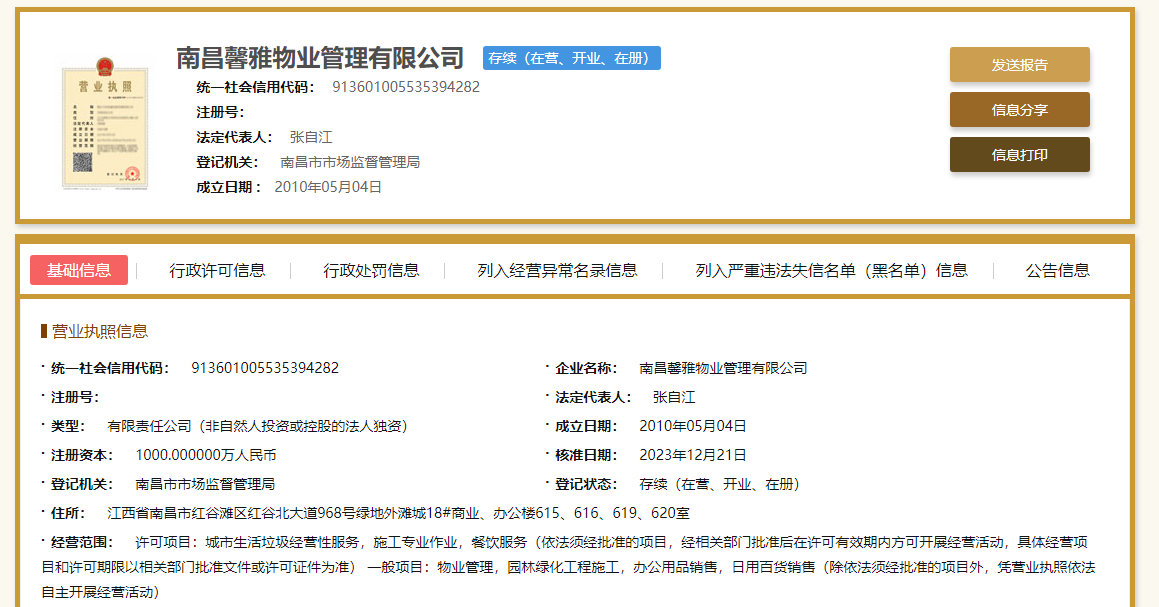
Task: Click the company name heading 南昌馨雅物业管理有限公司
Action: point(320,58)
